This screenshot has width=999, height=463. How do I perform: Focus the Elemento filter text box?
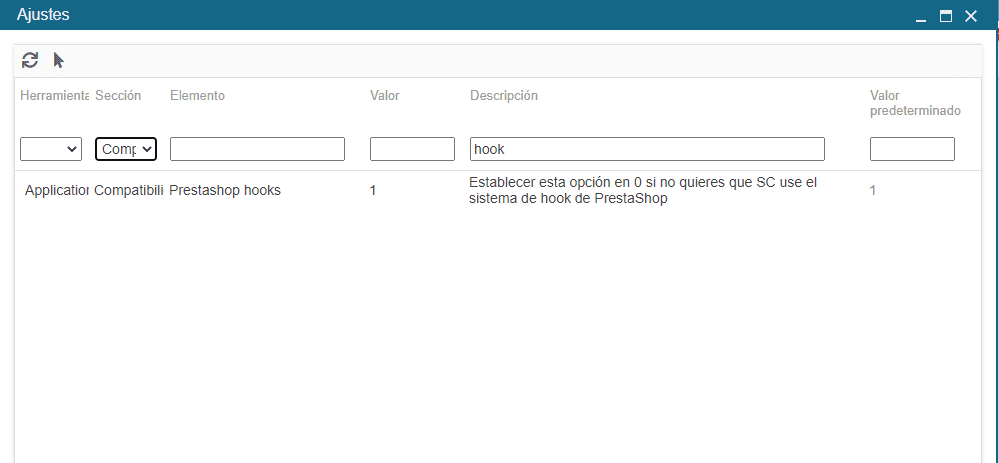257,149
